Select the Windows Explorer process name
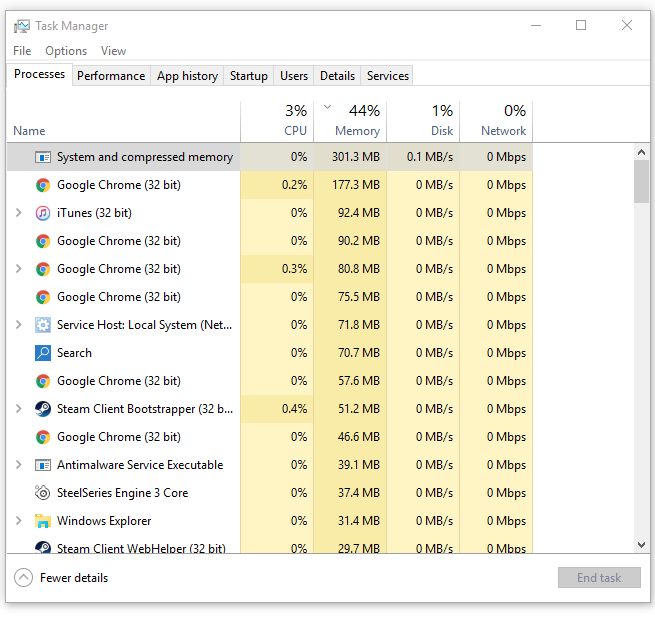Image resolution: width=655 pixels, height=620 pixels. (x=104, y=521)
